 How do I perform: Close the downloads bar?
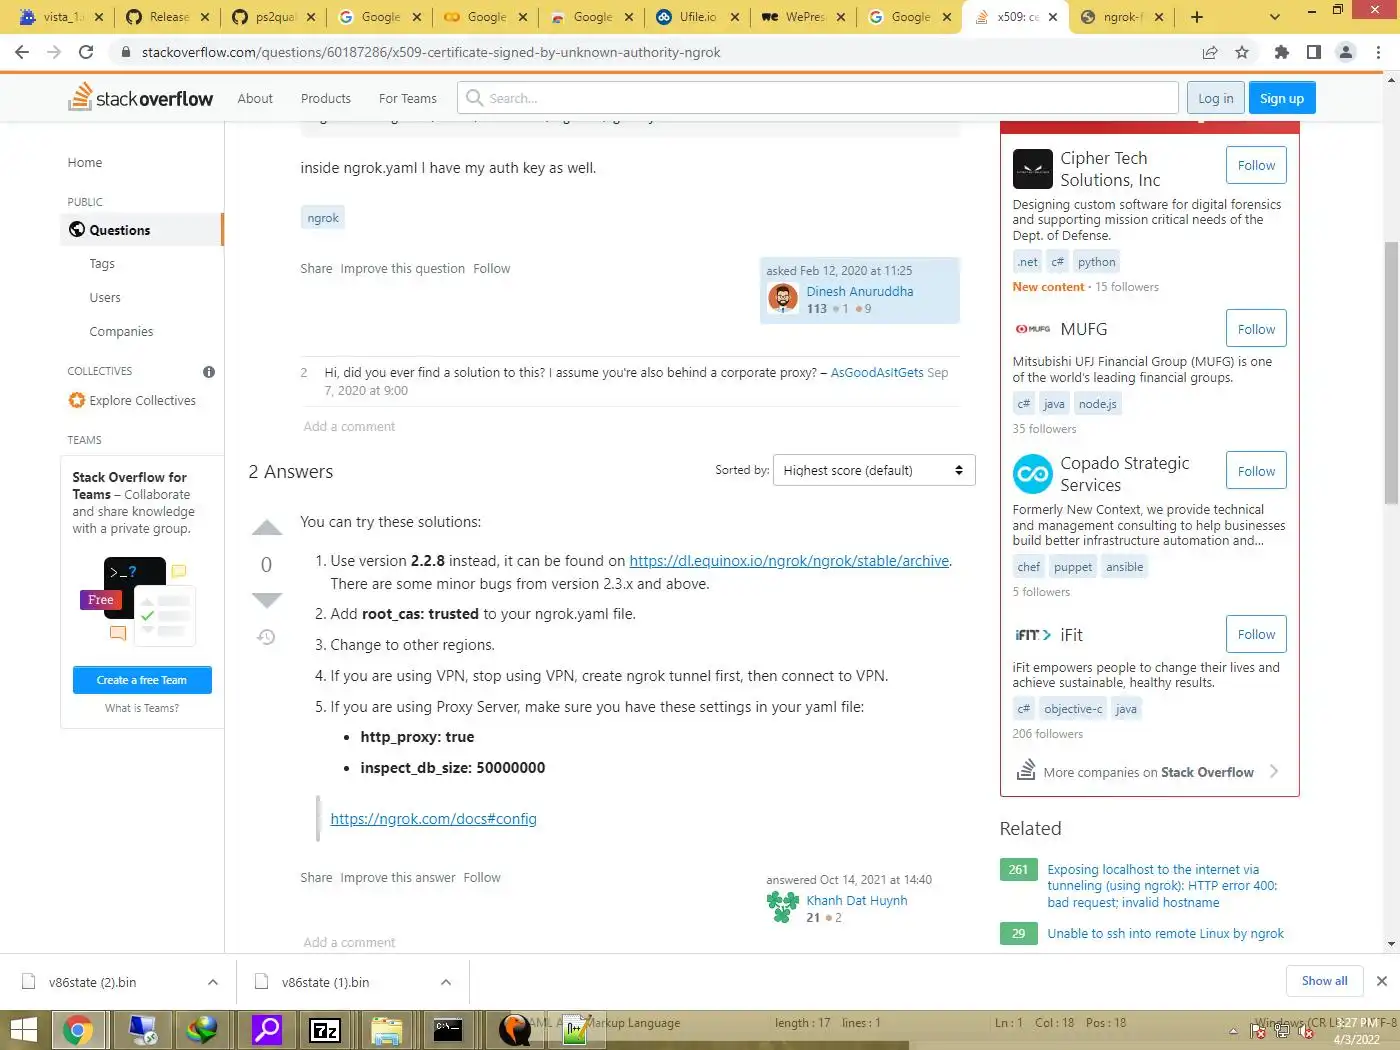1382,981
